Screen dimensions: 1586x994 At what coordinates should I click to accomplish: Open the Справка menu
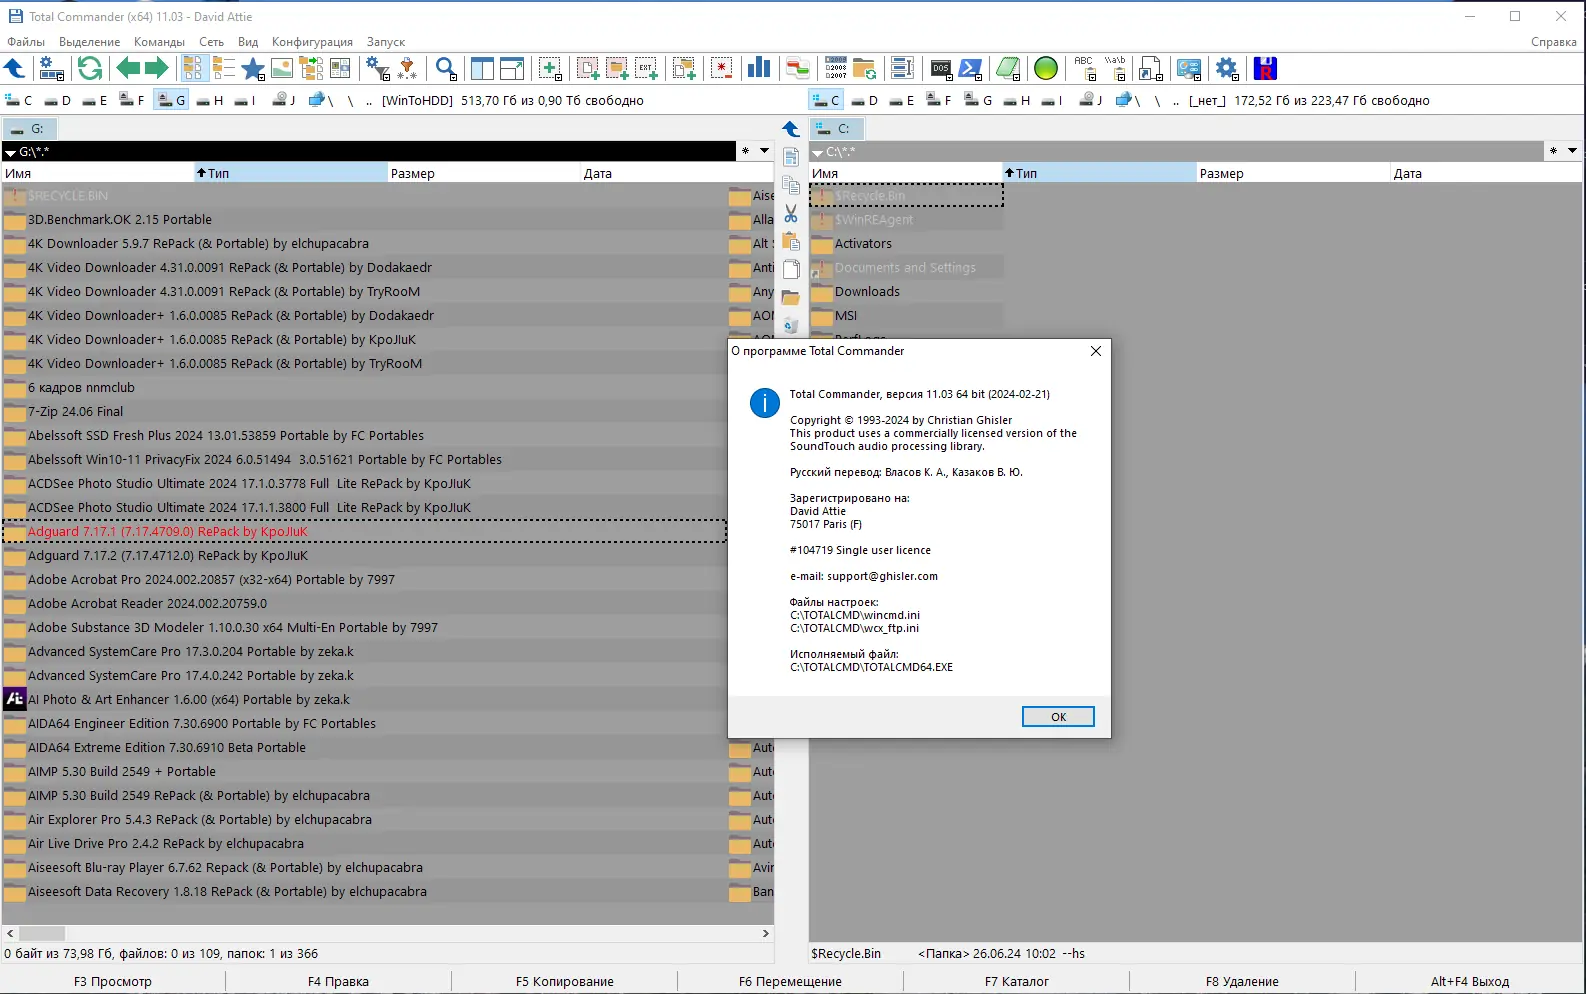[1553, 42]
